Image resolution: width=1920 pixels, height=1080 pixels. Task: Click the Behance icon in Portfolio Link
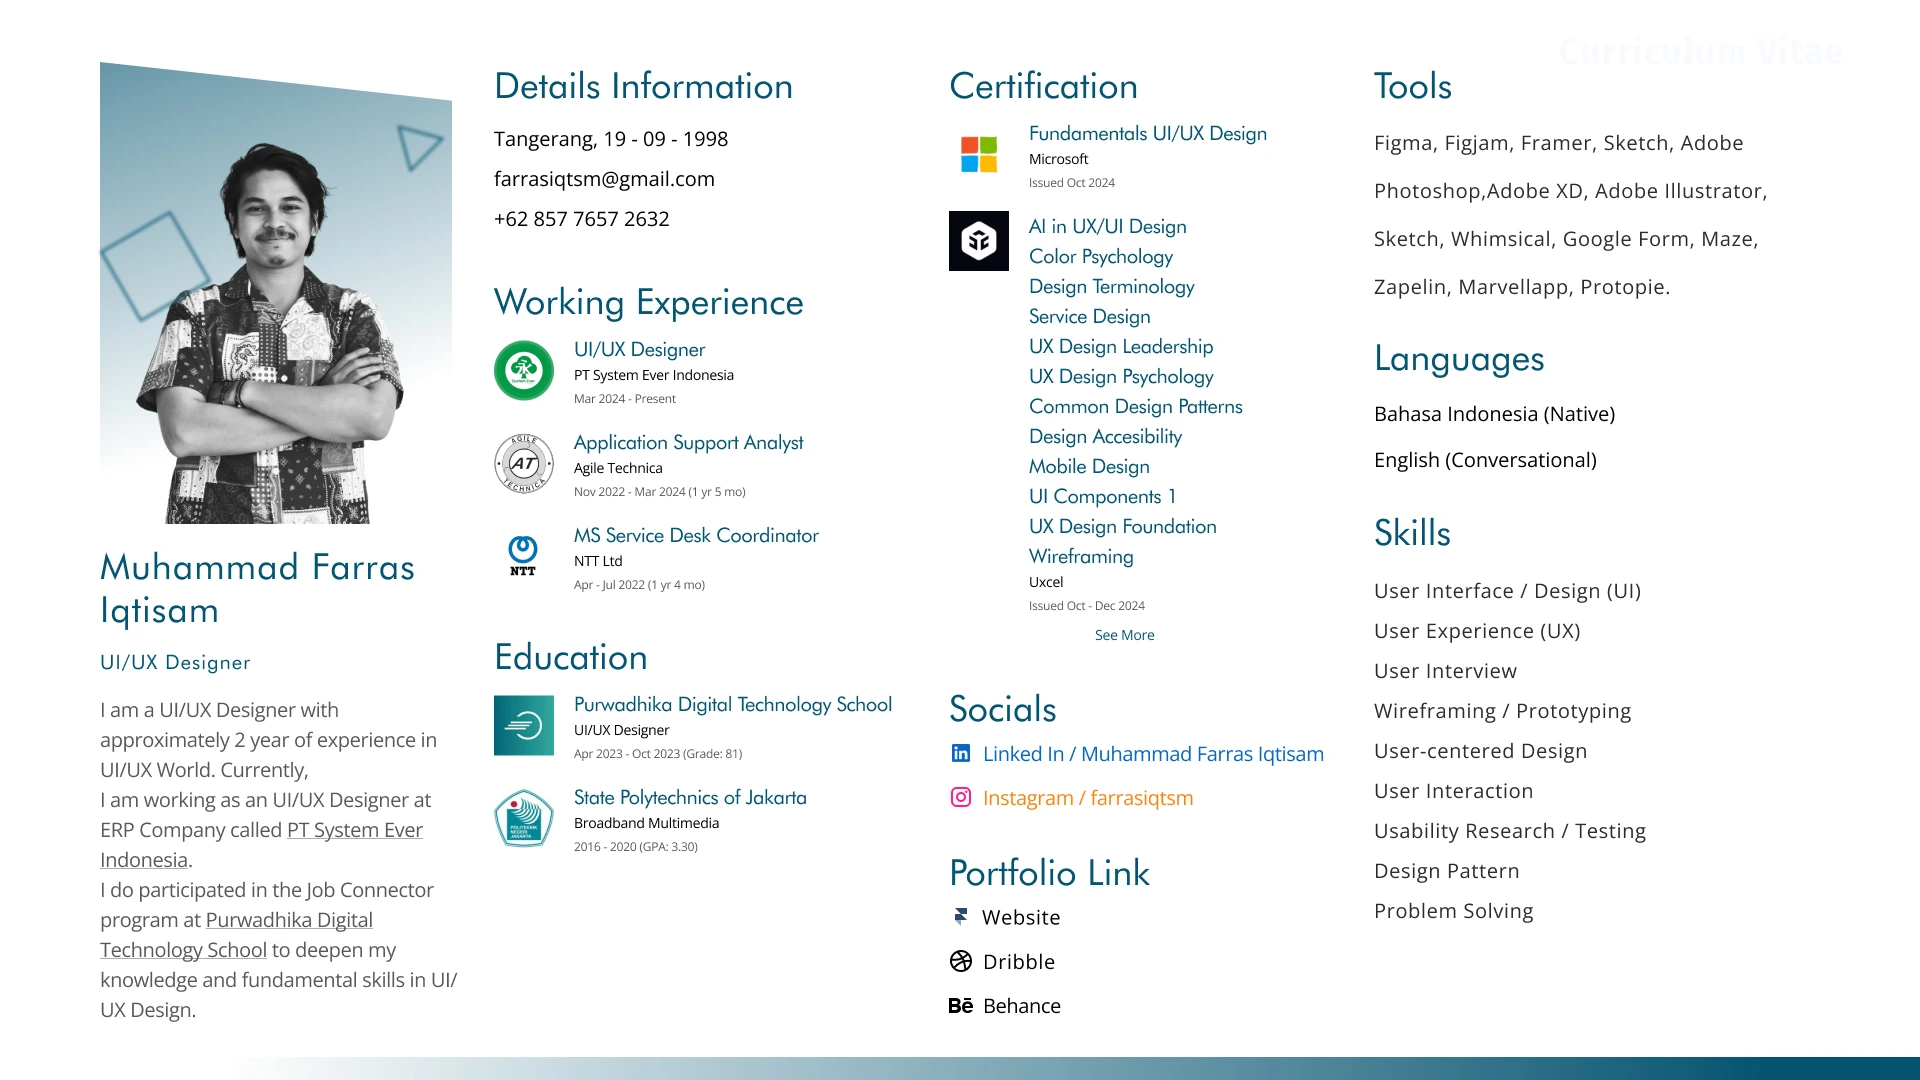coord(960,1005)
